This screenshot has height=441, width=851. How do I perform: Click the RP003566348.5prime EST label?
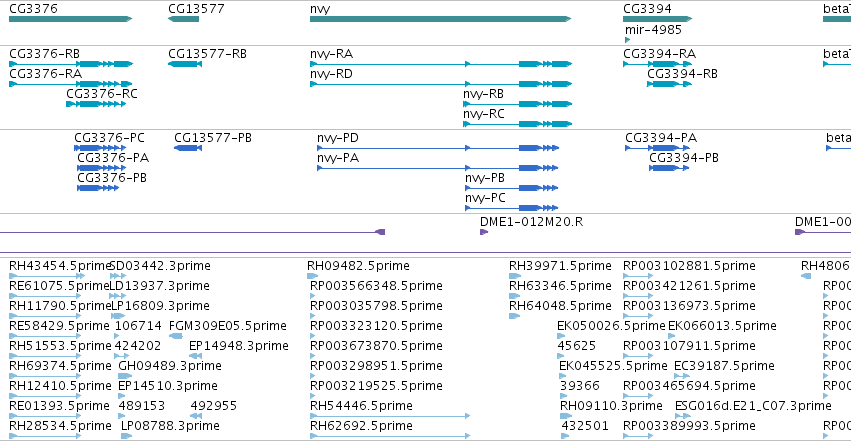[x=376, y=286]
